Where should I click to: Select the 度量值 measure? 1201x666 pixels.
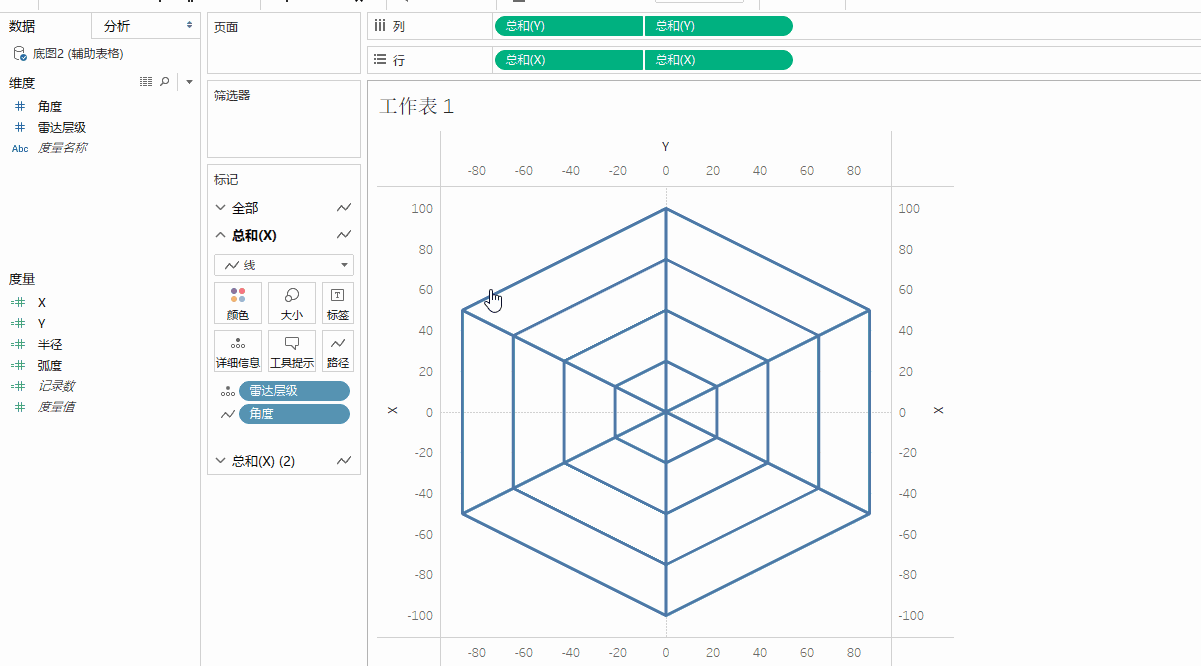(x=56, y=407)
